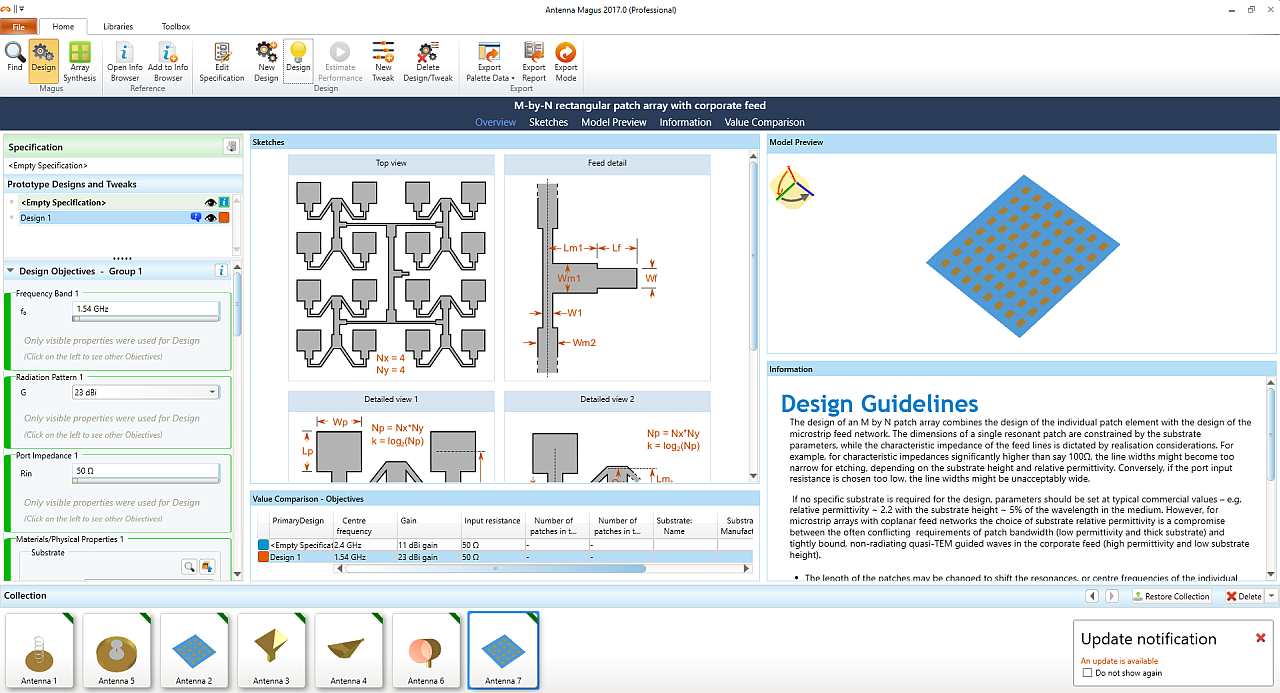The image size is (1280, 693).
Task: Click the f0 frequency slider
Action: [x=146, y=319]
